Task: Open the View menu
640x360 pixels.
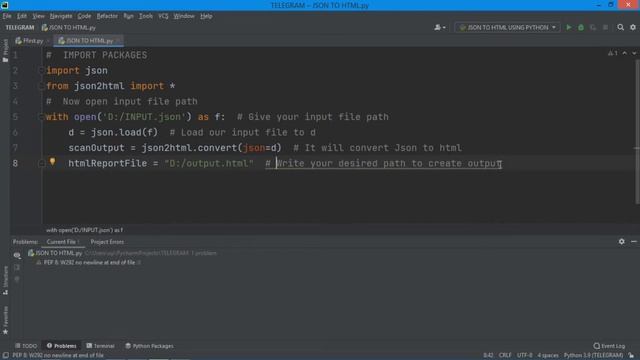Action: pyautogui.click(x=38, y=16)
